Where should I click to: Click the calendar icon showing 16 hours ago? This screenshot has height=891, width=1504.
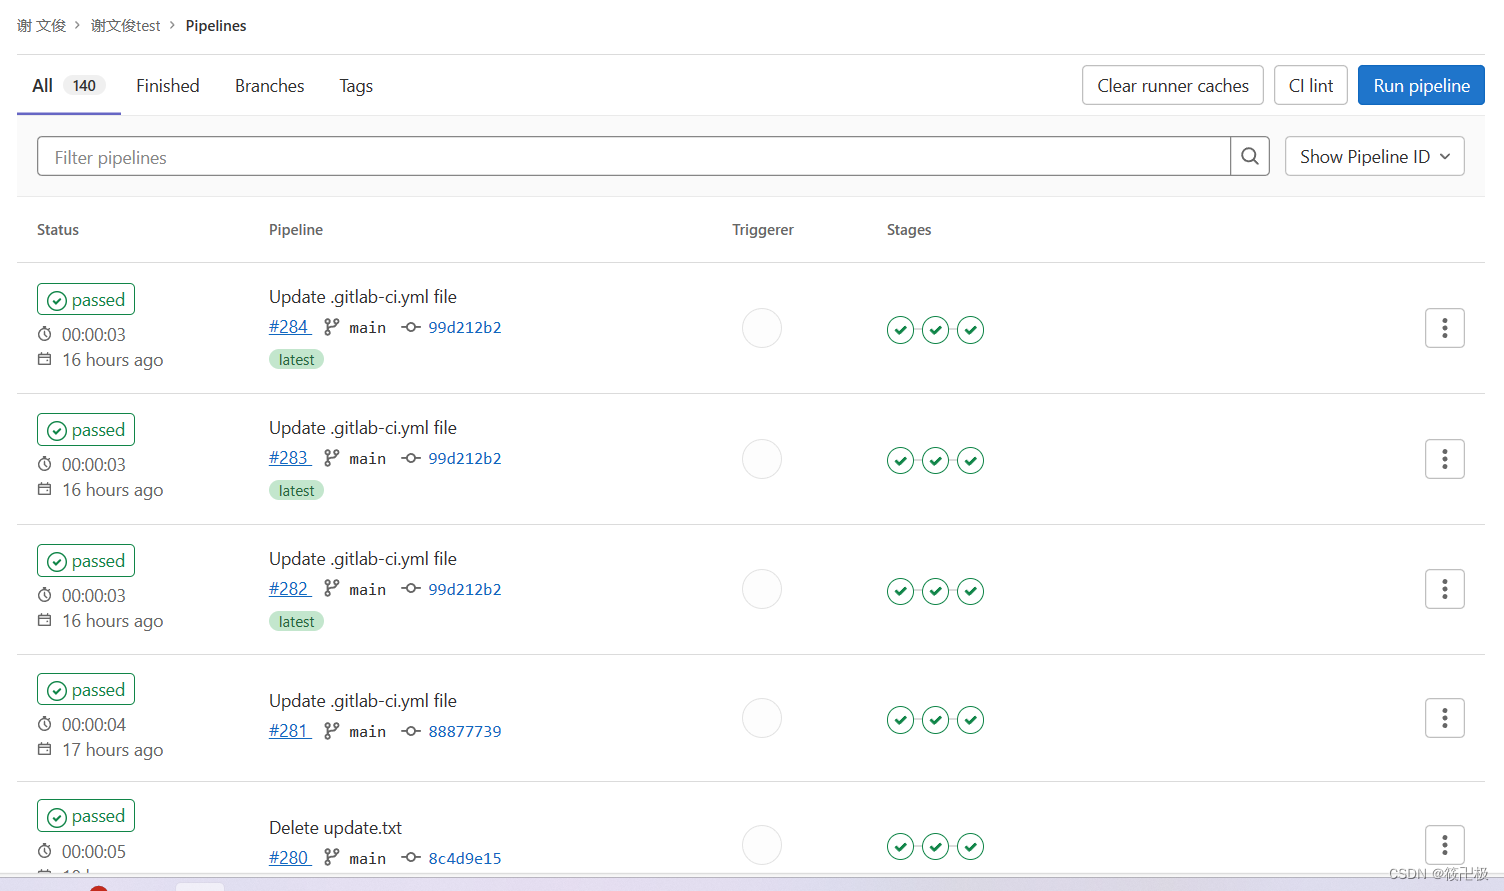coord(44,359)
